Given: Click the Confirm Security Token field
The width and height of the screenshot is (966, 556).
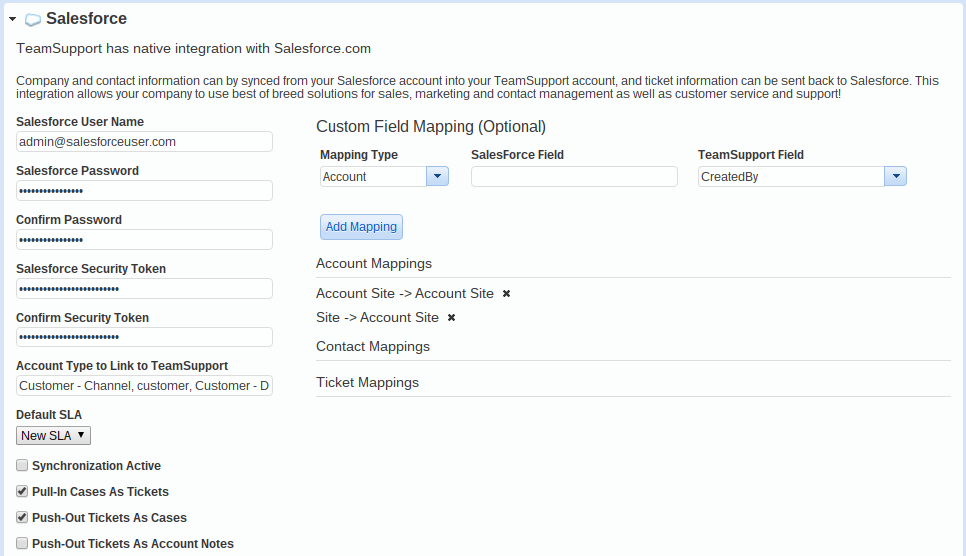Looking at the screenshot, I should pyautogui.click(x=144, y=337).
